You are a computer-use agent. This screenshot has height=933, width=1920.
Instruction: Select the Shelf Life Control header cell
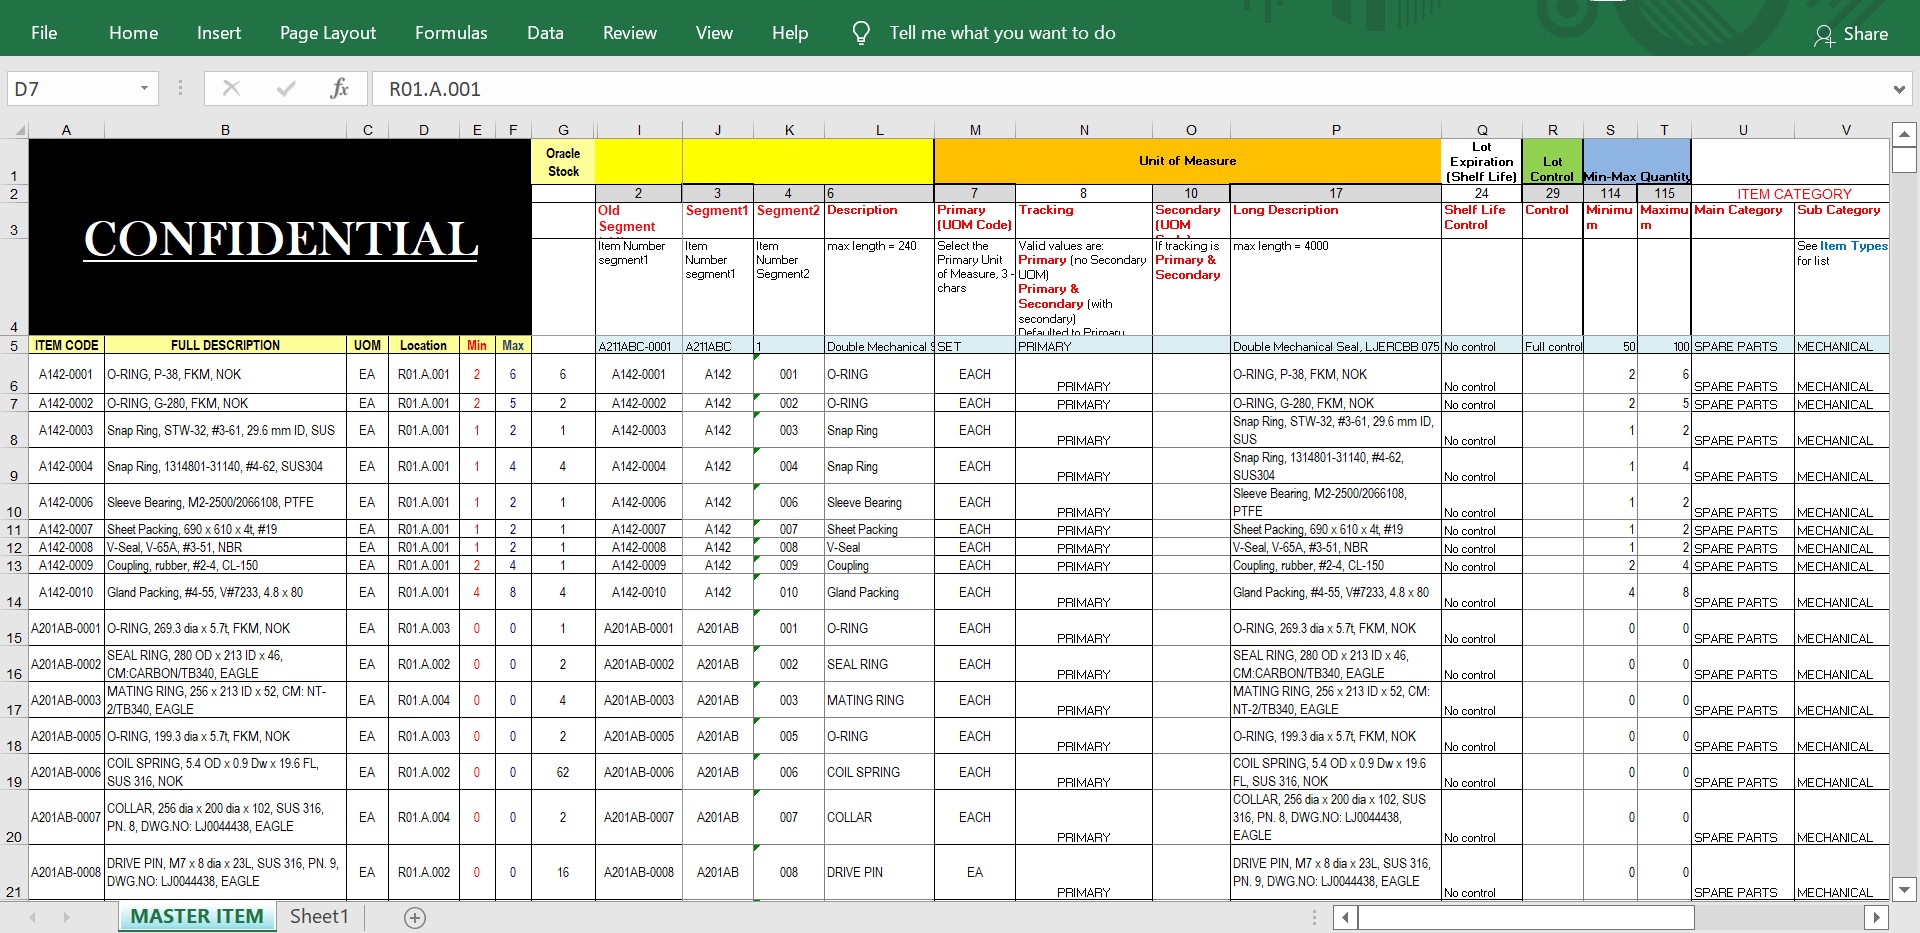click(x=1482, y=220)
